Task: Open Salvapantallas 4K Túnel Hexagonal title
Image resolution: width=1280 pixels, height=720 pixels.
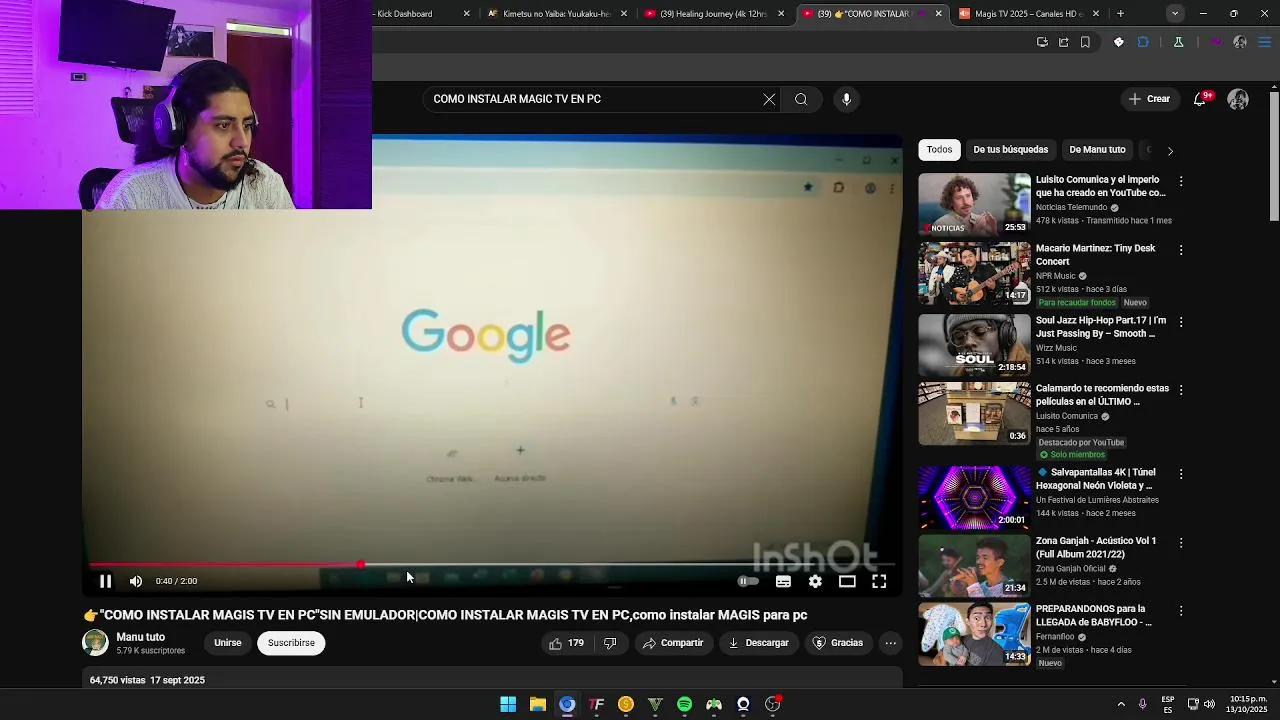Action: [x=1096, y=479]
